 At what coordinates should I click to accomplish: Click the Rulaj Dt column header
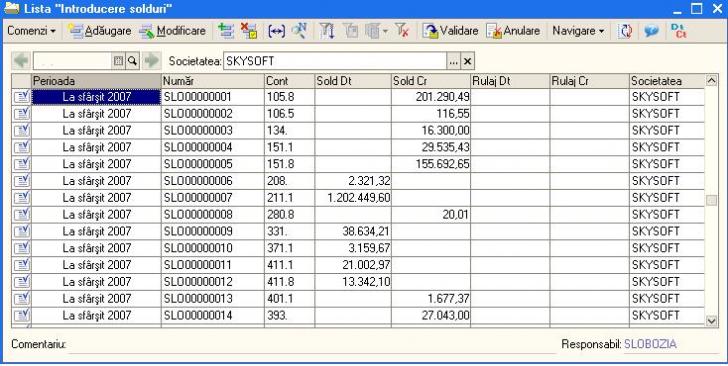pyautogui.click(x=510, y=81)
